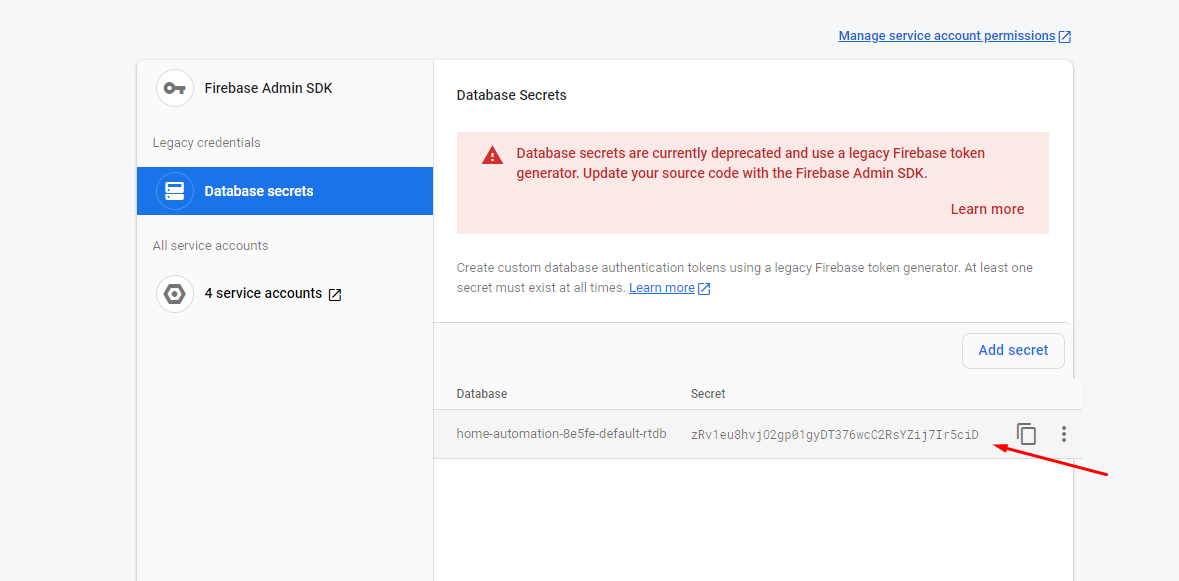1179x581 pixels.
Task: Click the red warning triangle icon
Action: tap(492, 155)
